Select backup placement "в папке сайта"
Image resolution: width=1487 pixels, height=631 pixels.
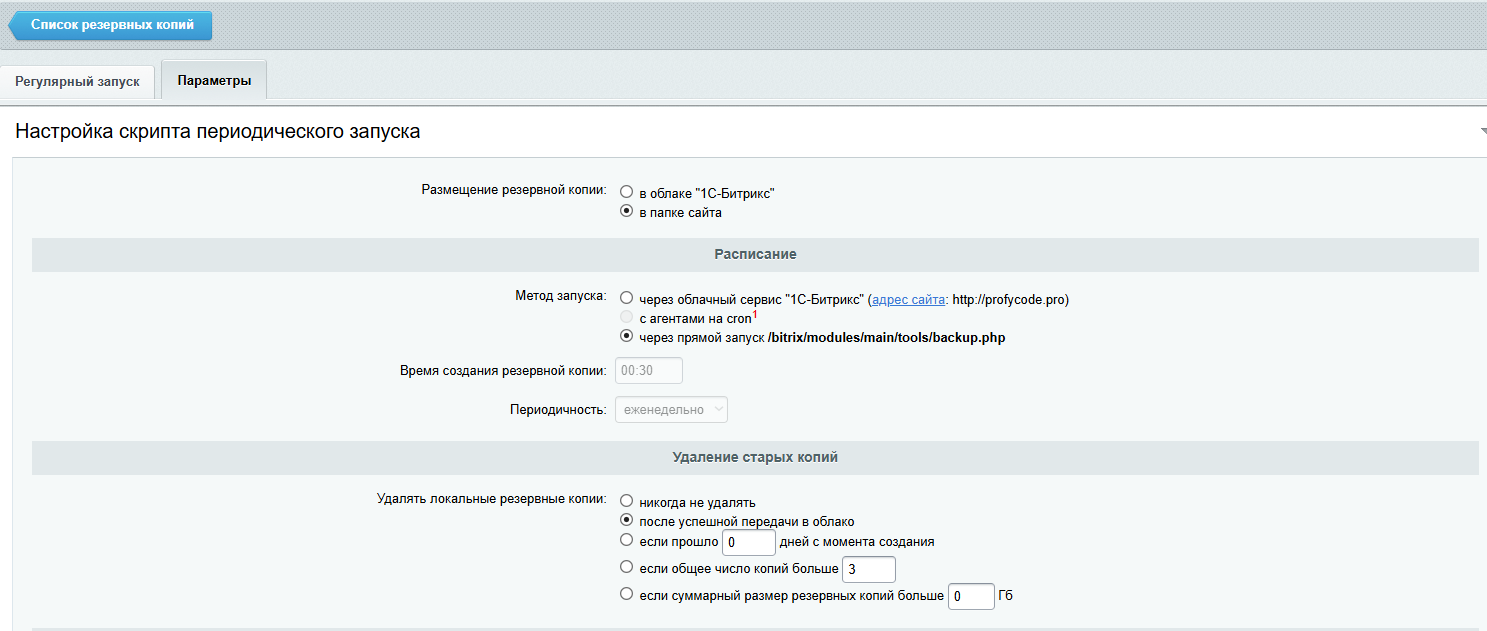coord(626,212)
